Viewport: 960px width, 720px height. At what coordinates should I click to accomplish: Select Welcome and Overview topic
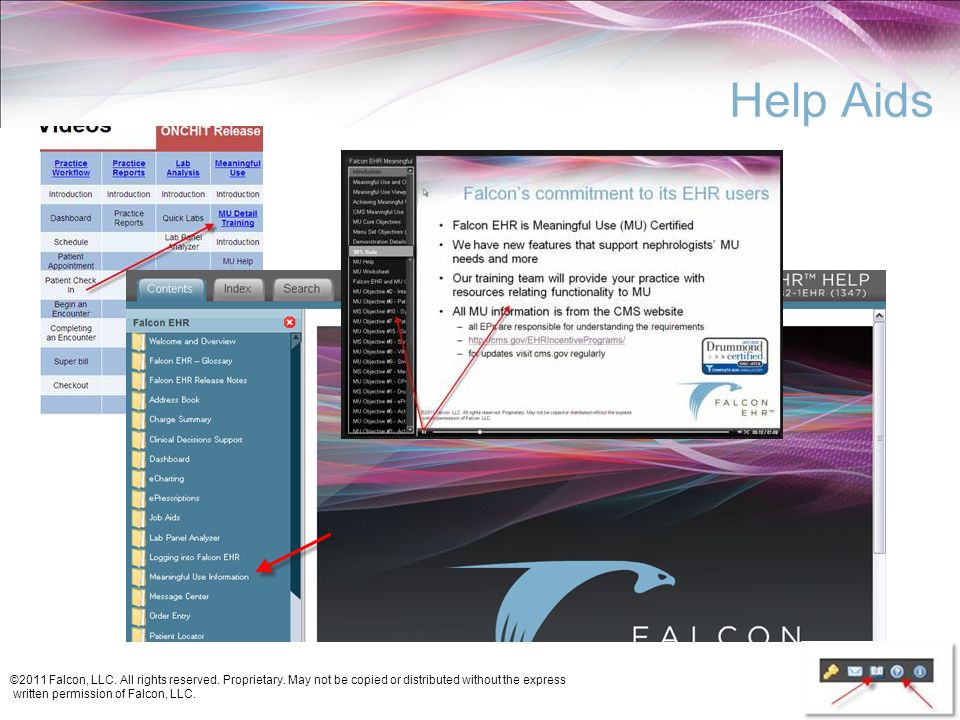tap(192, 341)
